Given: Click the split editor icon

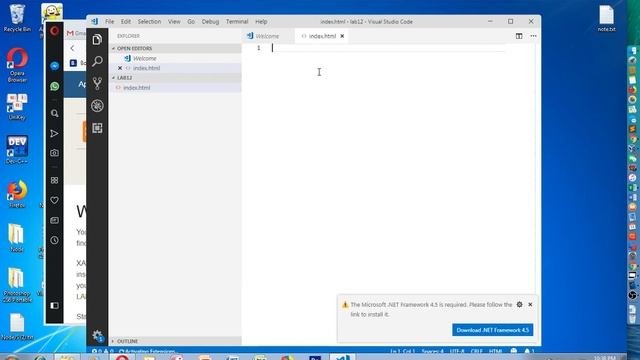Looking at the screenshot, I should (x=519, y=36).
